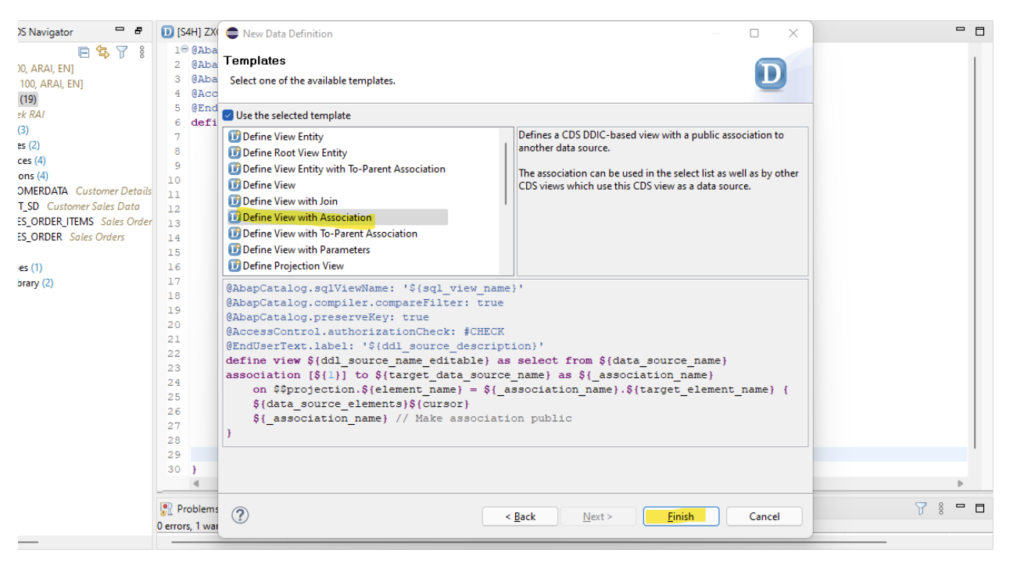Image resolution: width=1024 pixels, height=578 pixels.
Task: Open the view menu beside the bottom-right filter
Action: [941, 506]
